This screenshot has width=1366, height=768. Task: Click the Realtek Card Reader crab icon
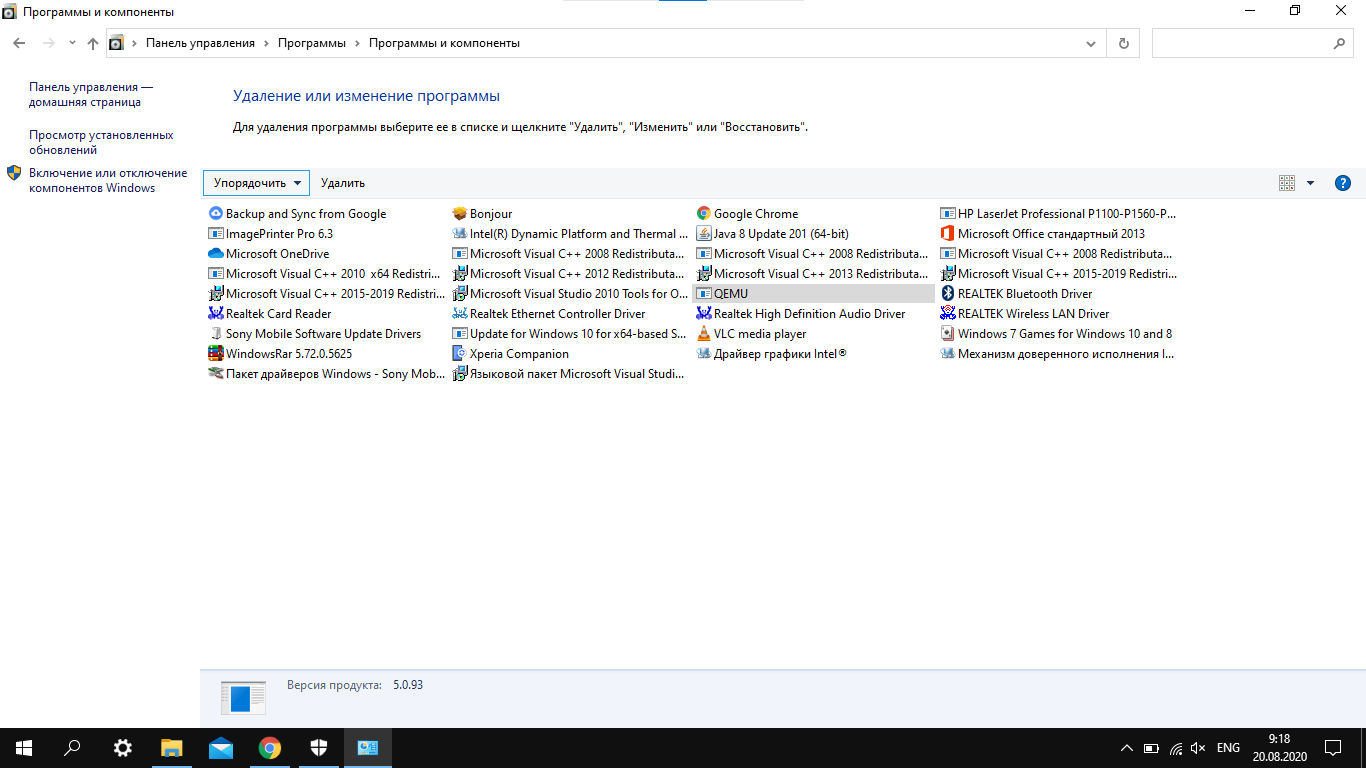coord(215,313)
